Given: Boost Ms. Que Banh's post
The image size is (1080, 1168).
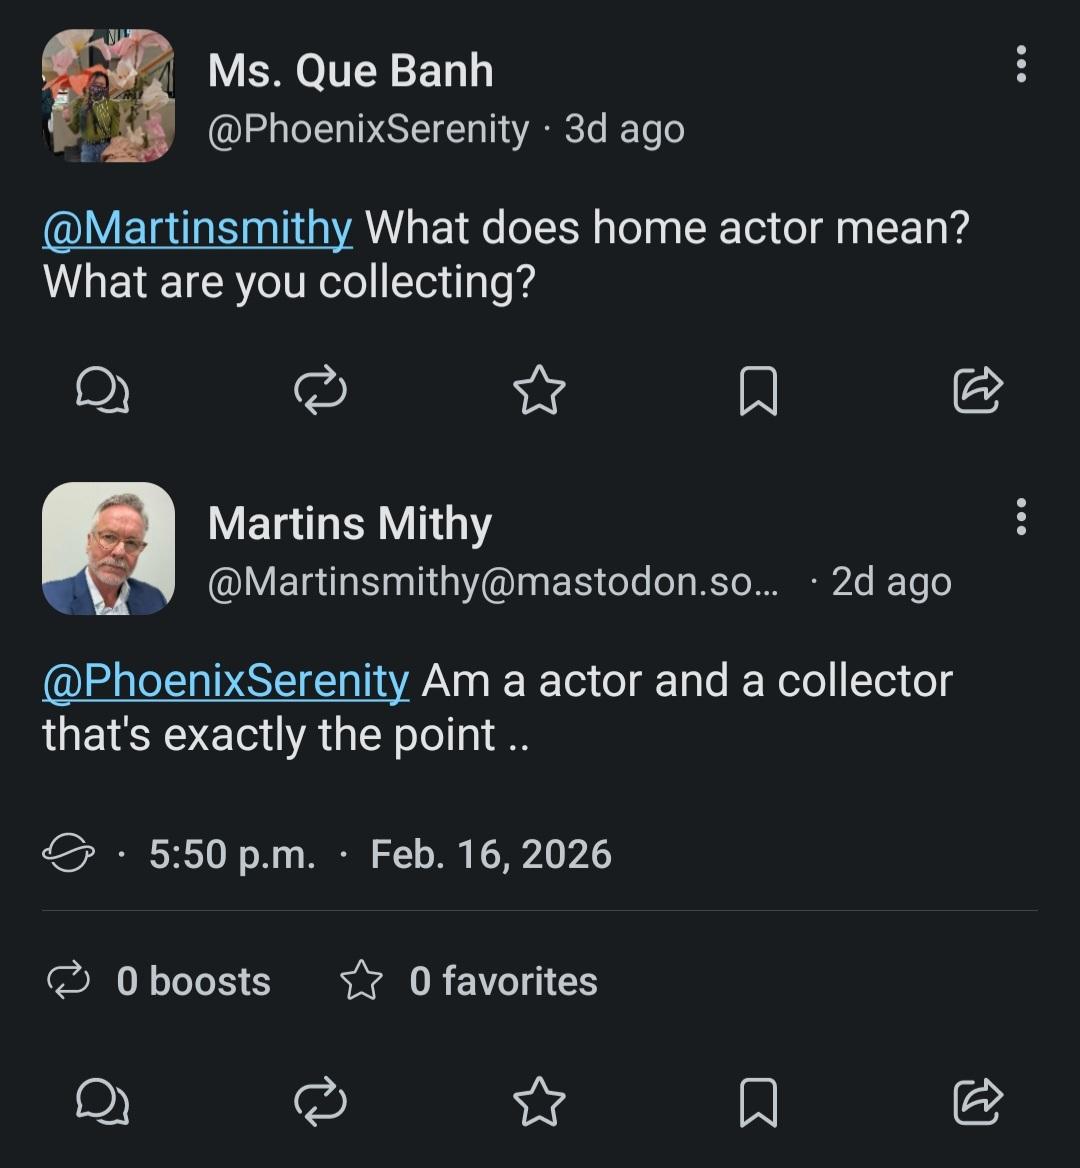Looking at the screenshot, I should [320, 391].
